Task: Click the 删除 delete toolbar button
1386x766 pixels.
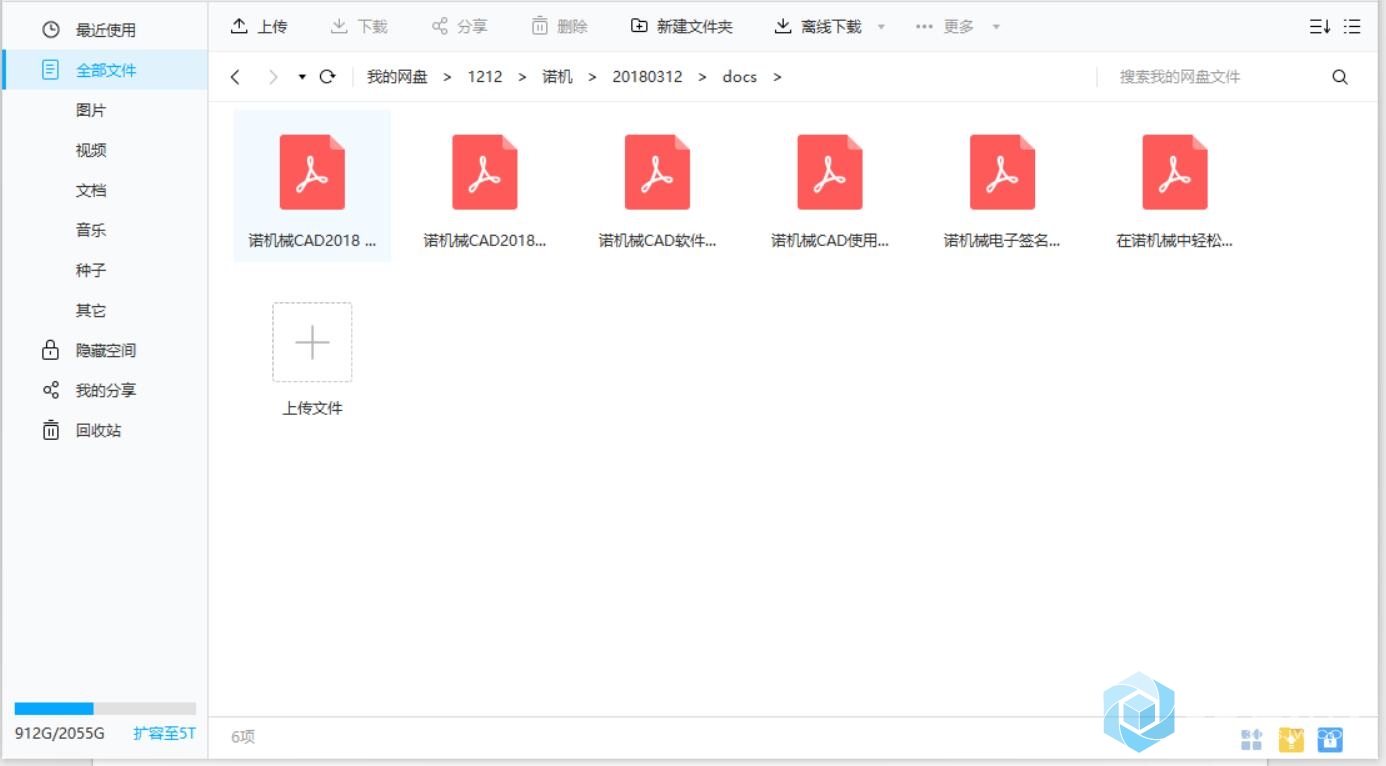Action: pyautogui.click(x=559, y=27)
